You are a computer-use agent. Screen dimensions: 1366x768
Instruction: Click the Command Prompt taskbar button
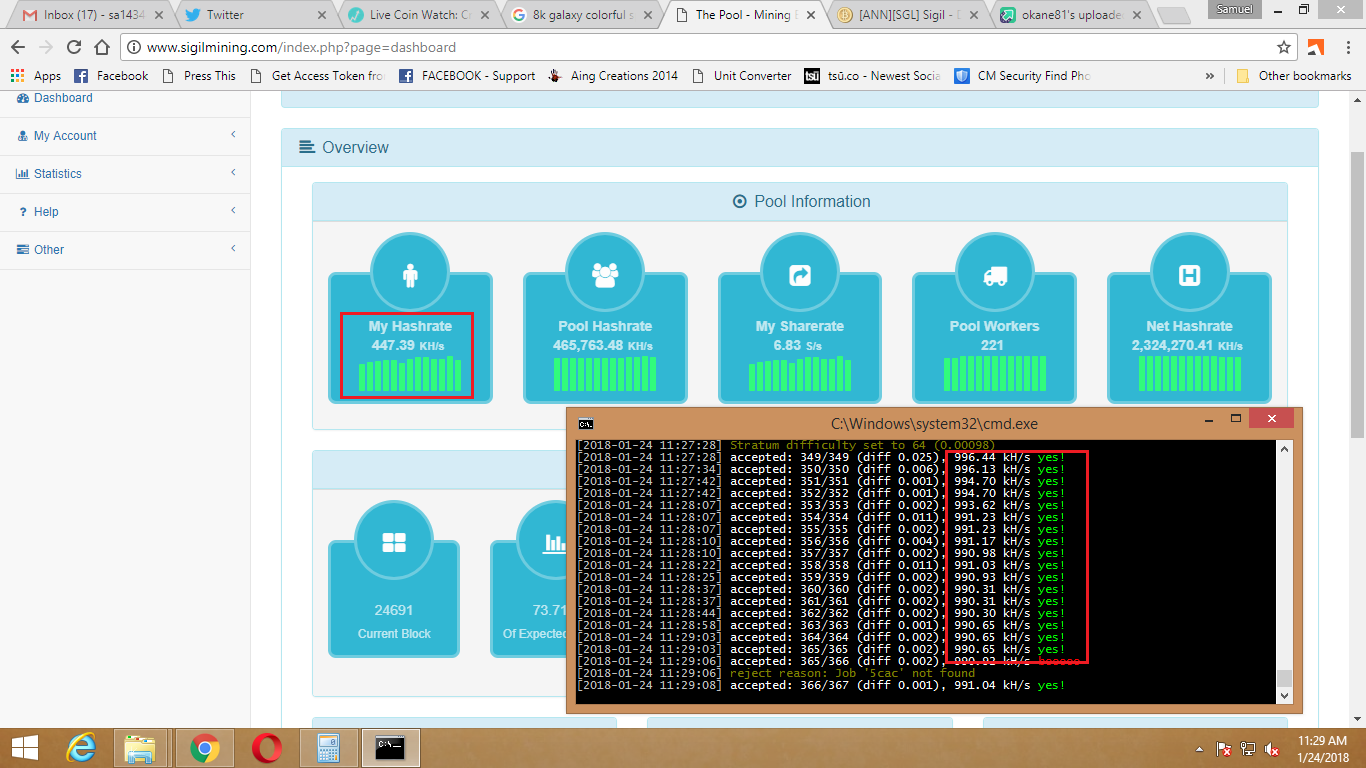pos(390,748)
